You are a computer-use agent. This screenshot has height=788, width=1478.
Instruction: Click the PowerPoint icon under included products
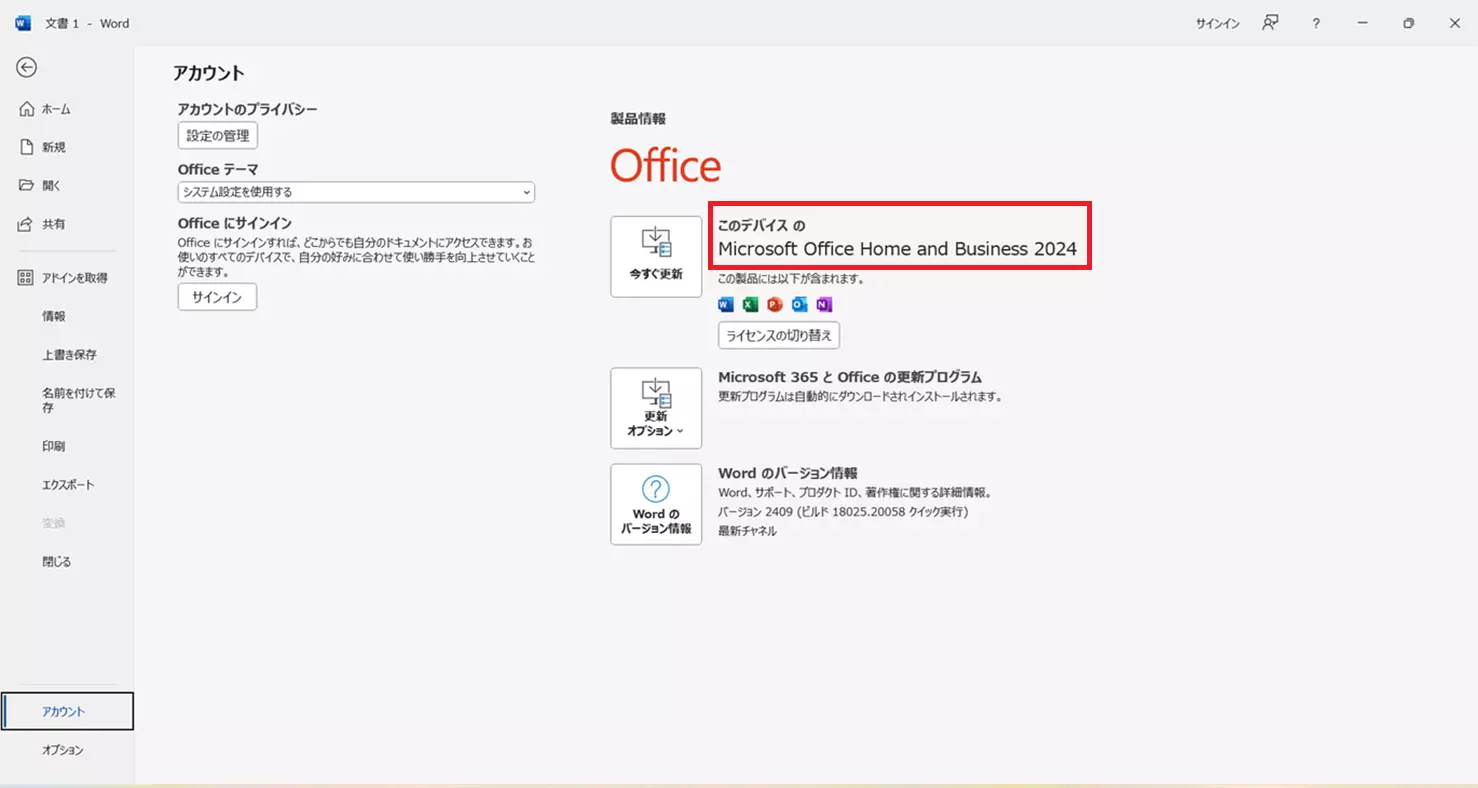pos(774,305)
